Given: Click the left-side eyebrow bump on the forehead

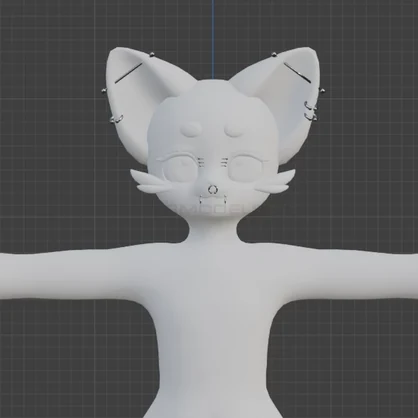Looking at the screenshot, I should point(191,130).
